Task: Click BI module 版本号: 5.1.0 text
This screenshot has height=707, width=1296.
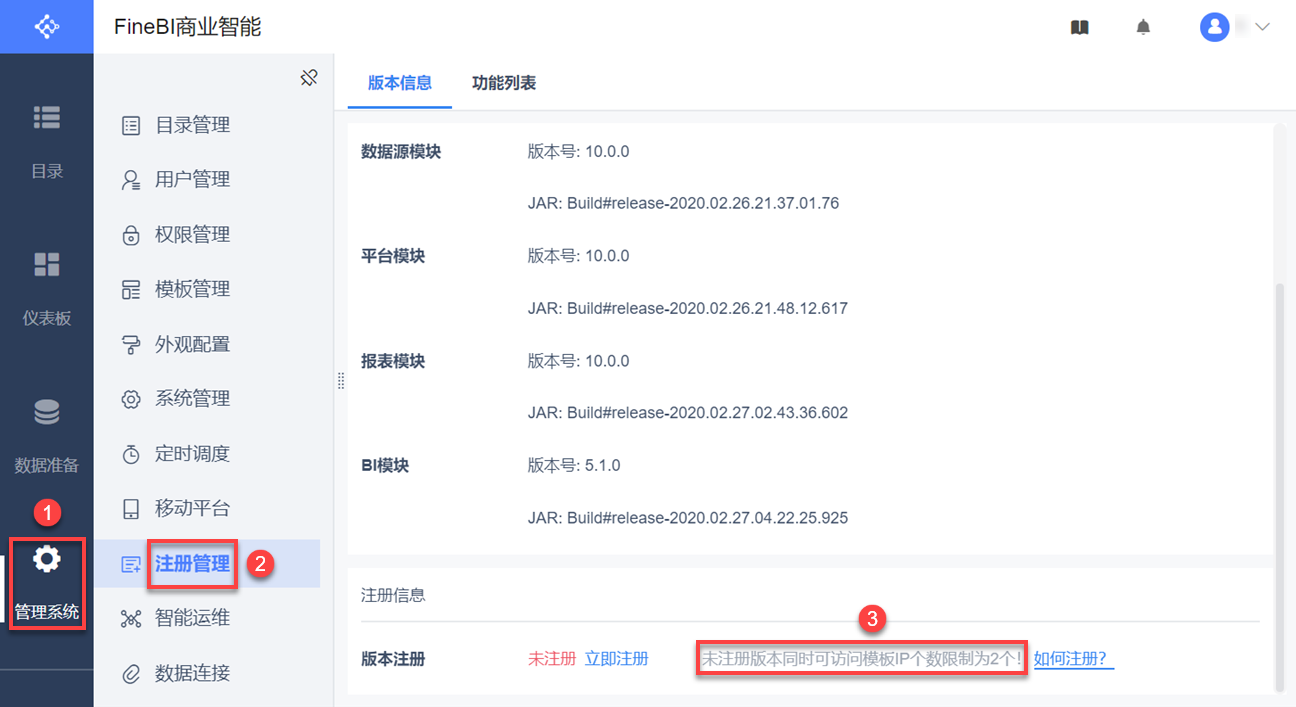Action: tap(574, 465)
